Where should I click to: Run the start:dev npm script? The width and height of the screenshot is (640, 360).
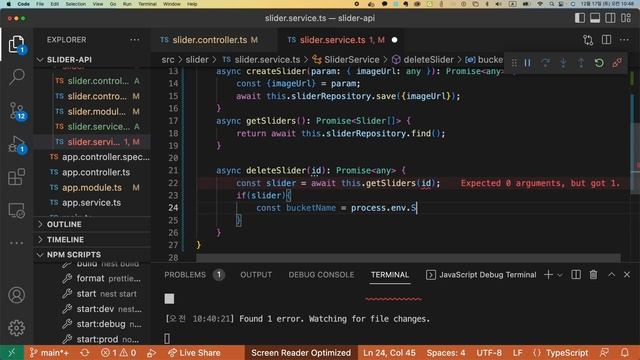point(95,309)
